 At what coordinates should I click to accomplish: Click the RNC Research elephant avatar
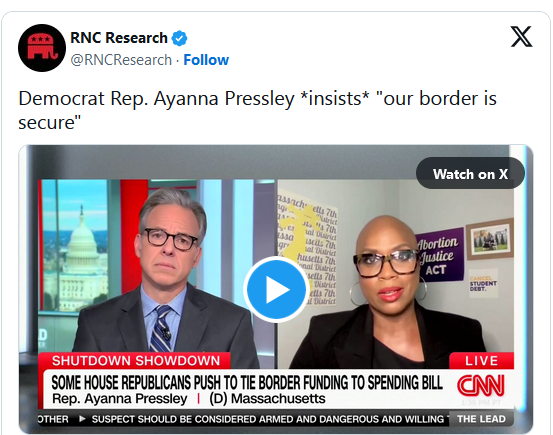coord(42,48)
